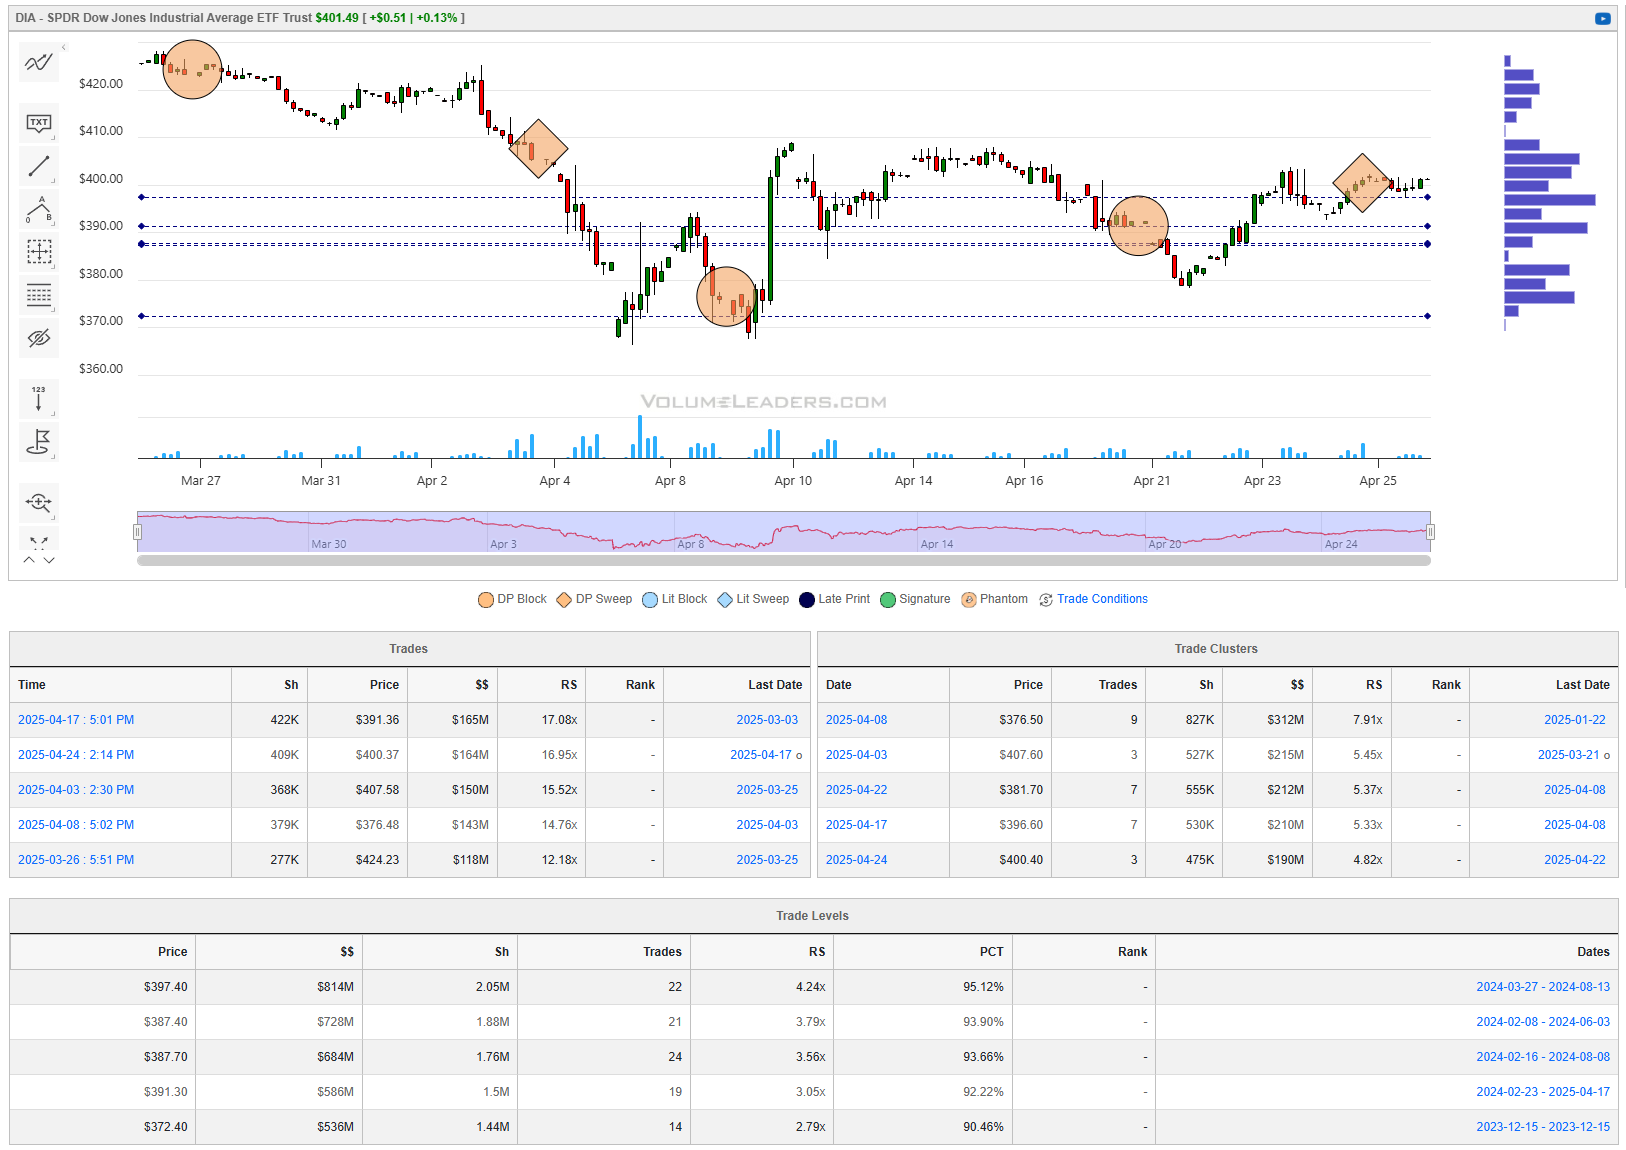This screenshot has width=1626, height=1150.
Task: Open trade 2025-03-26 : 5:51 PM
Action: pos(76,860)
